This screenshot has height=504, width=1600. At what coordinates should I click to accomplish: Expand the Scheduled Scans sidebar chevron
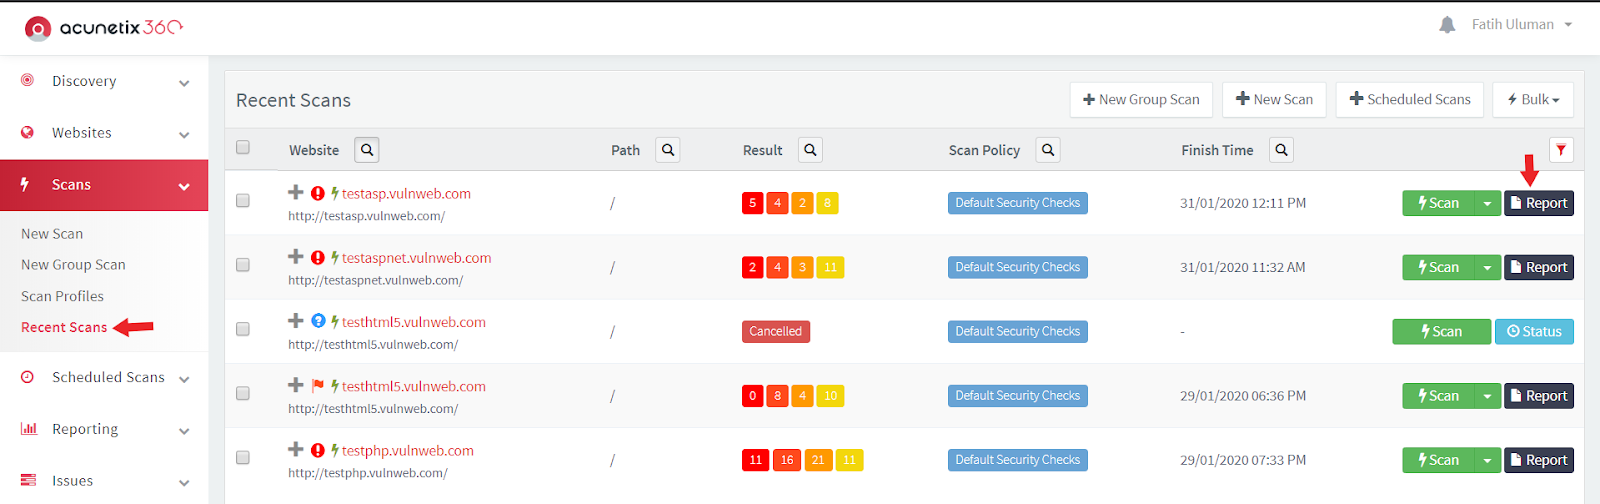[x=184, y=380]
